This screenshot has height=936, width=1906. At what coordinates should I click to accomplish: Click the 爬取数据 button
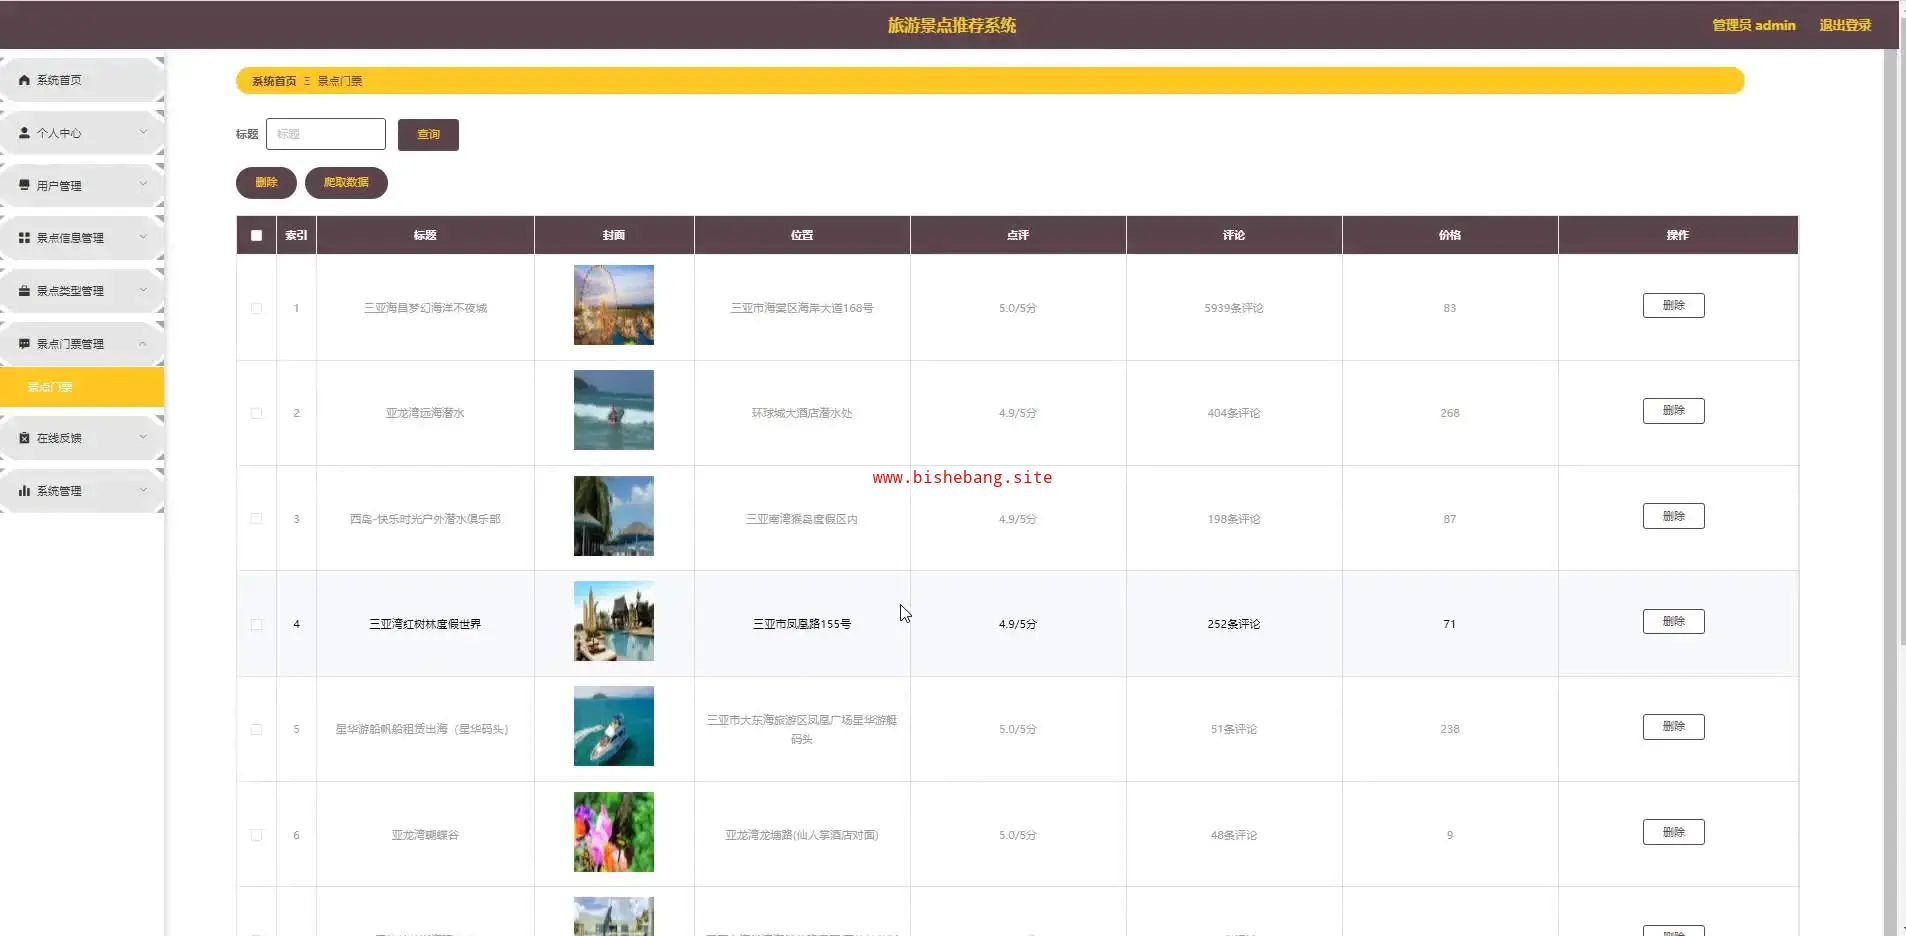click(346, 183)
